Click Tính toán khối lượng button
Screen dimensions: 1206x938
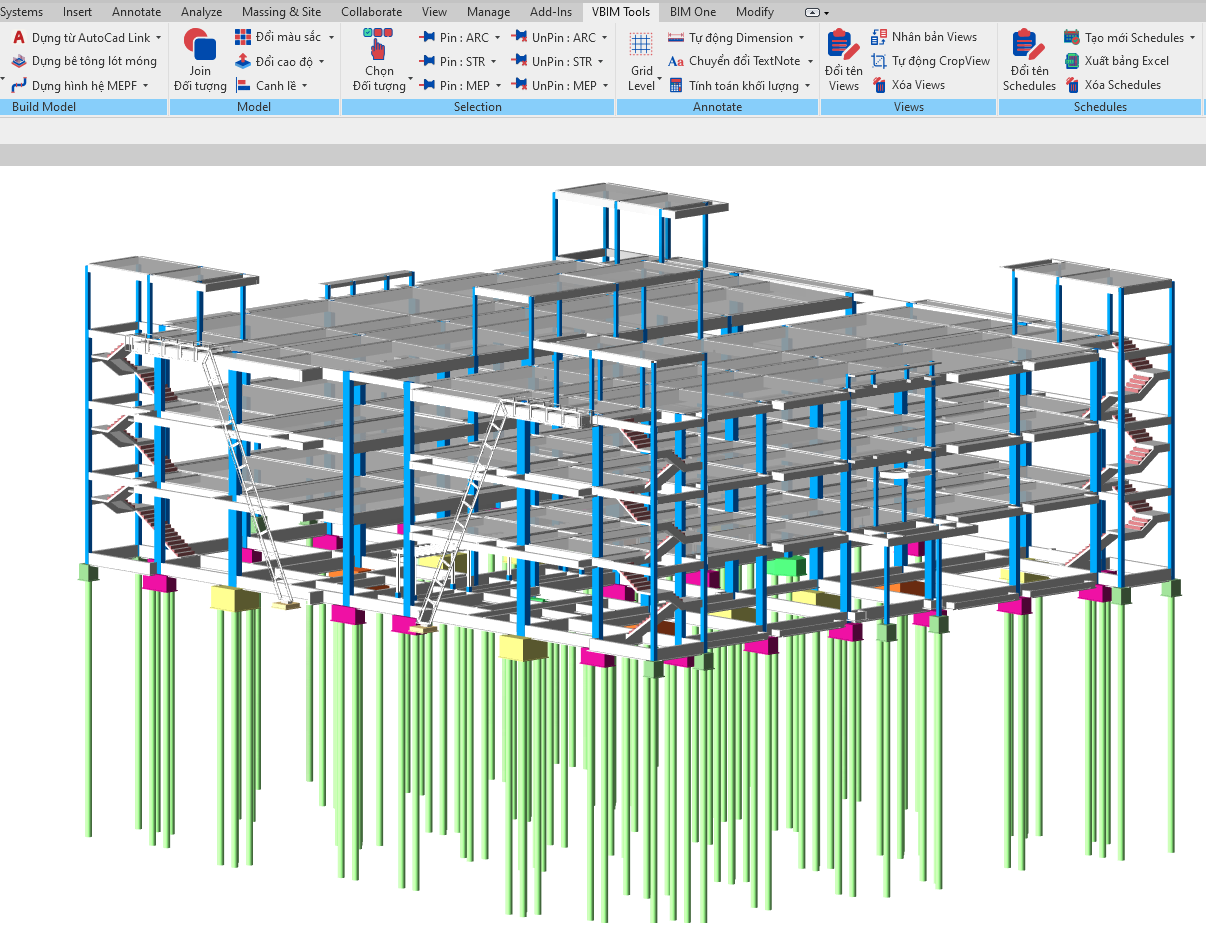[x=739, y=86]
